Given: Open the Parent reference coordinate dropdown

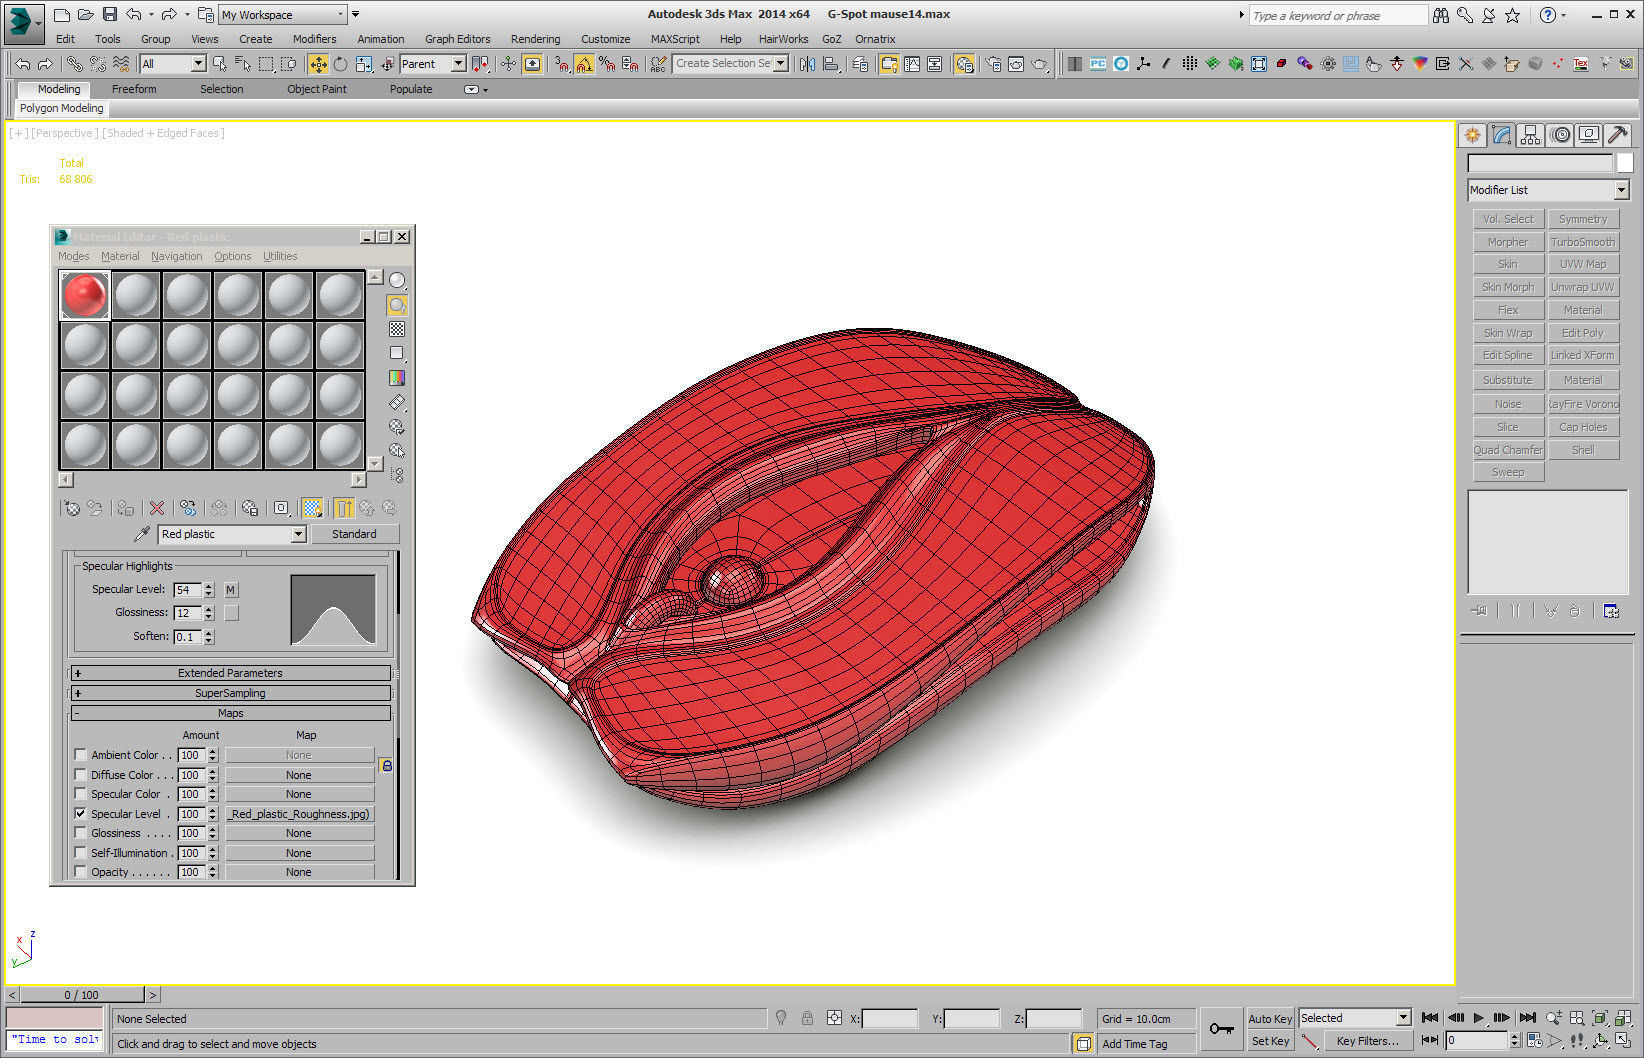Looking at the screenshot, I should click(432, 64).
